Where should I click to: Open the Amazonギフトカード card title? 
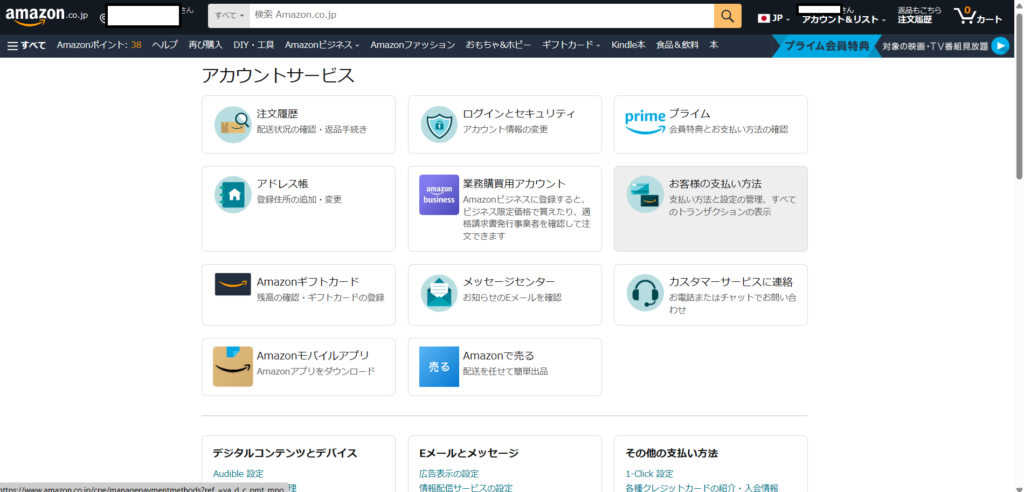click(x=308, y=282)
